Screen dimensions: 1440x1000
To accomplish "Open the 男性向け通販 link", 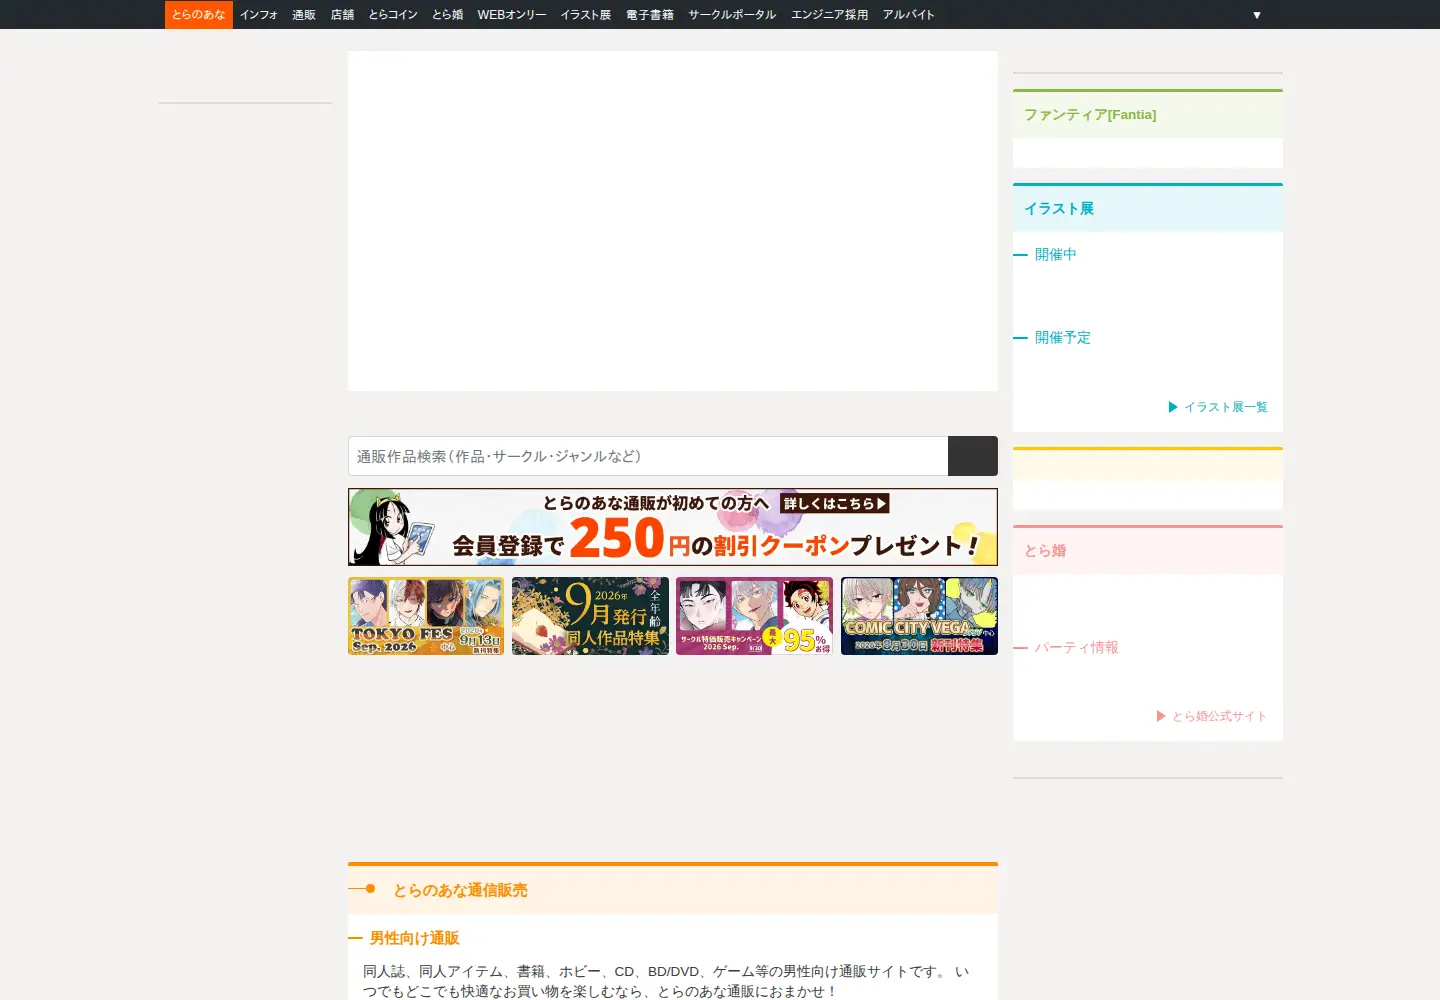I will (x=414, y=938).
